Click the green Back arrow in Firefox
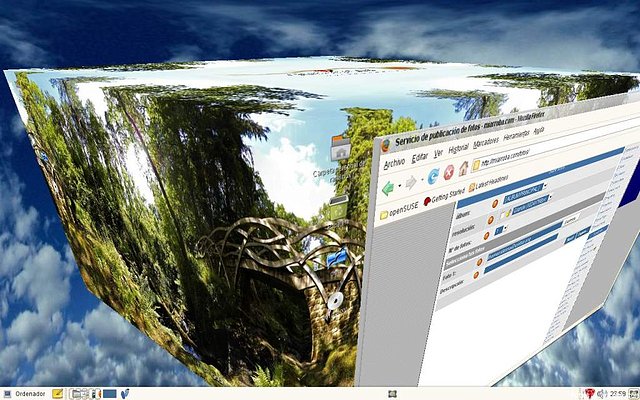This screenshot has width=640, height=400. point(387,188)
